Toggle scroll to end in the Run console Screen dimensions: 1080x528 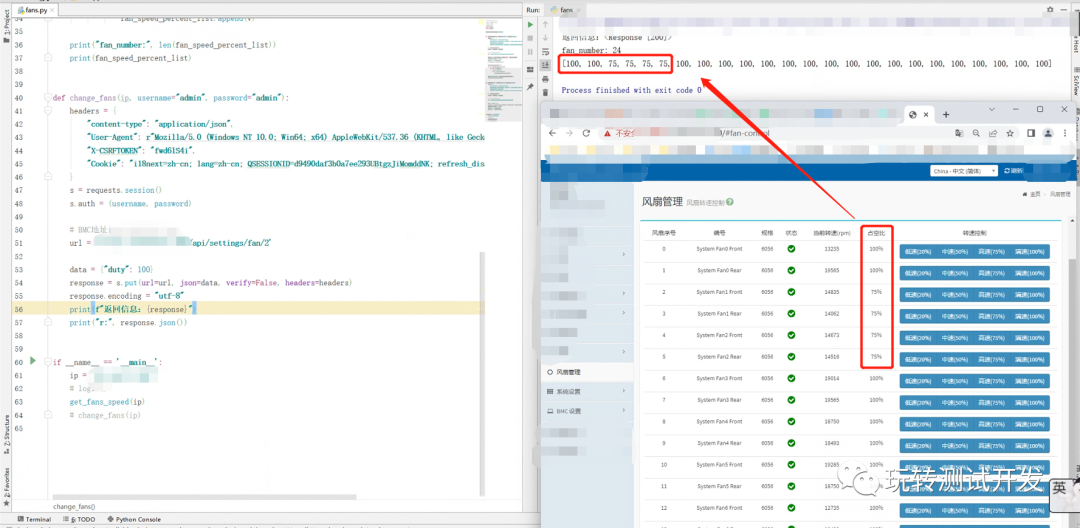(545, 65)
